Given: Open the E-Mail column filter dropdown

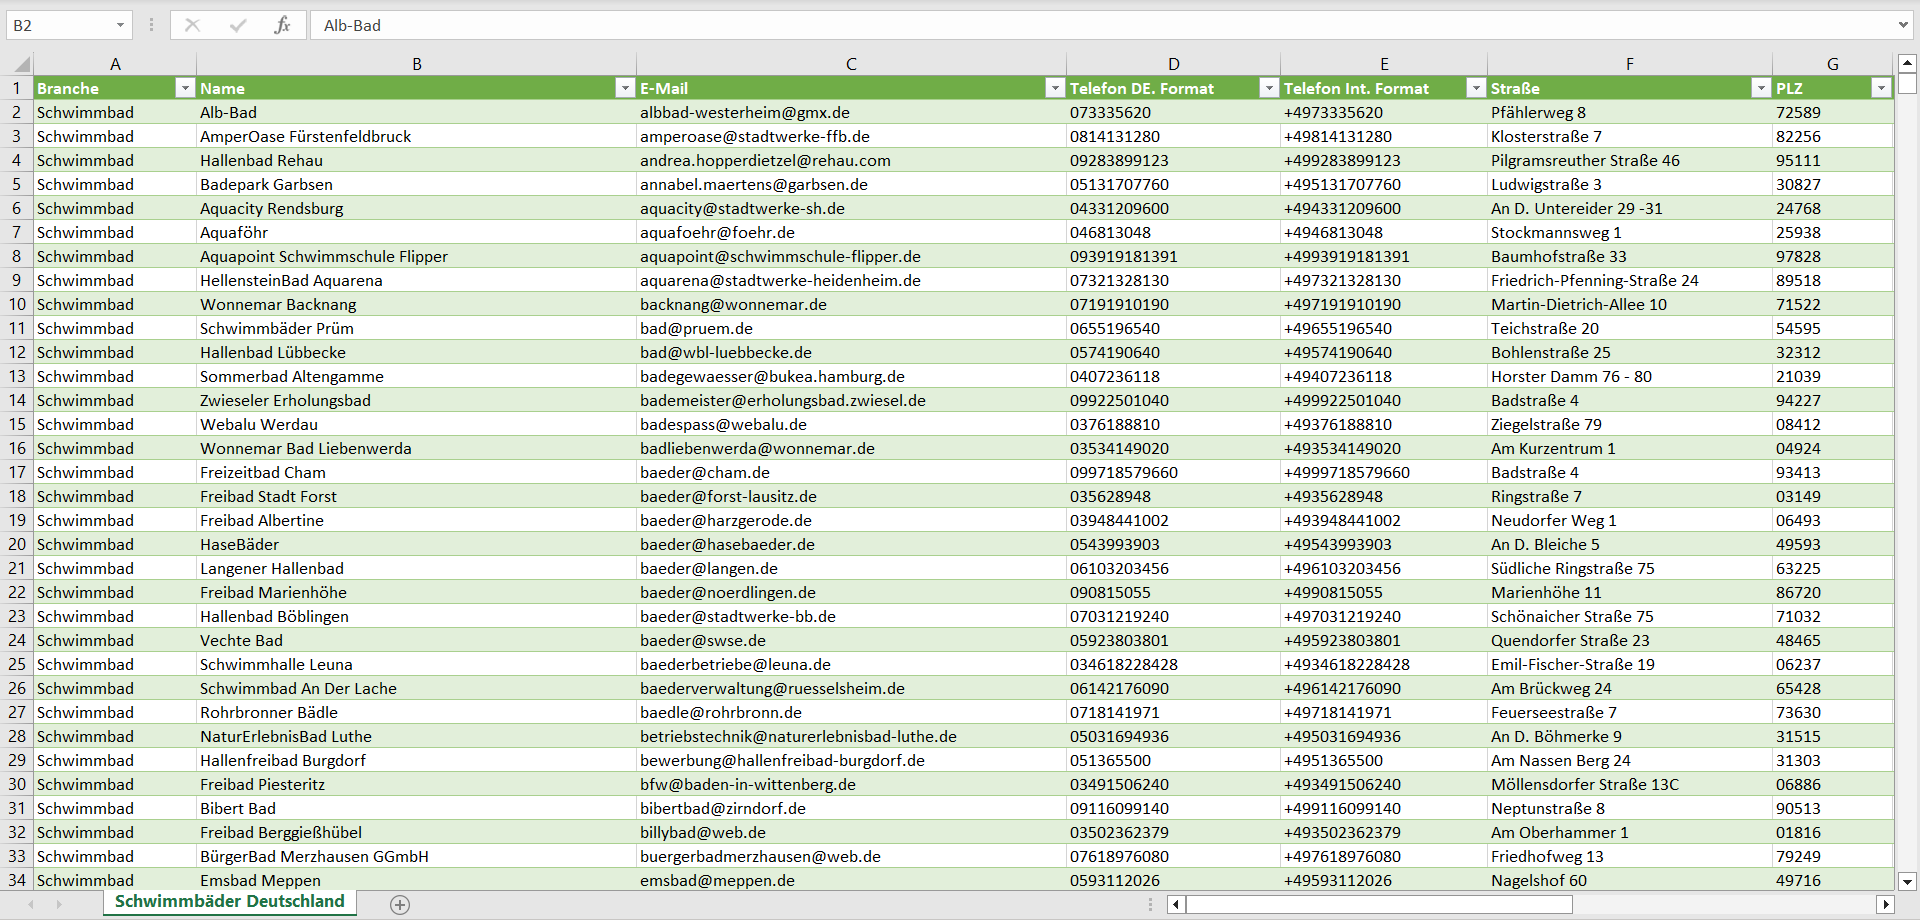Looking at the screenshot, I should tap(1055, 88).
